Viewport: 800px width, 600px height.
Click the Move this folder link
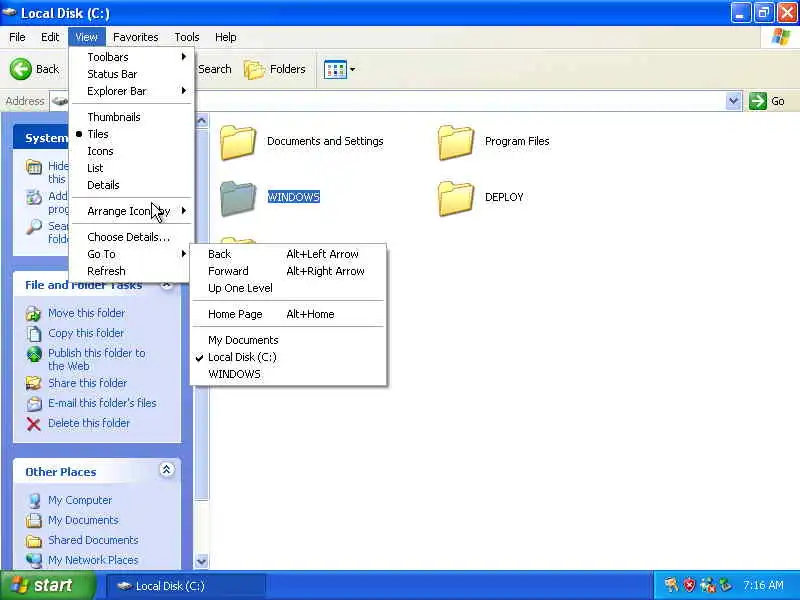point(86,313)
